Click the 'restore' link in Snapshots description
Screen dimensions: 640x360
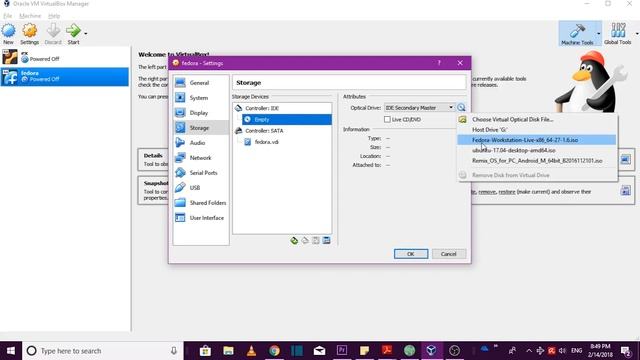tap(507, 192)
